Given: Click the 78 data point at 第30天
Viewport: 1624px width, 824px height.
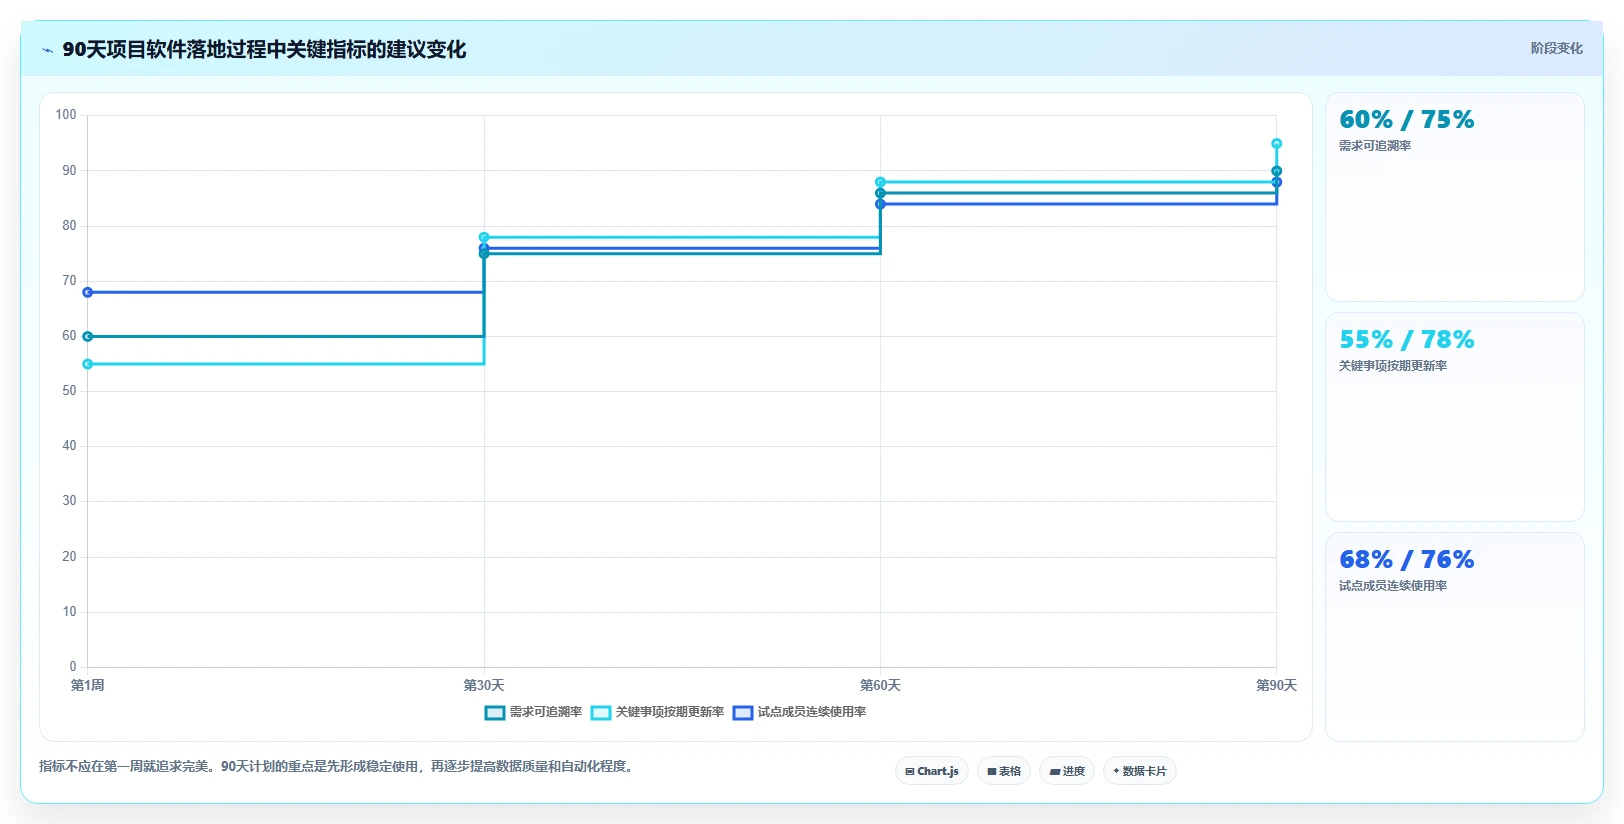Looking at the screenshot, I should pyautogui.click(x=484, y=237).
